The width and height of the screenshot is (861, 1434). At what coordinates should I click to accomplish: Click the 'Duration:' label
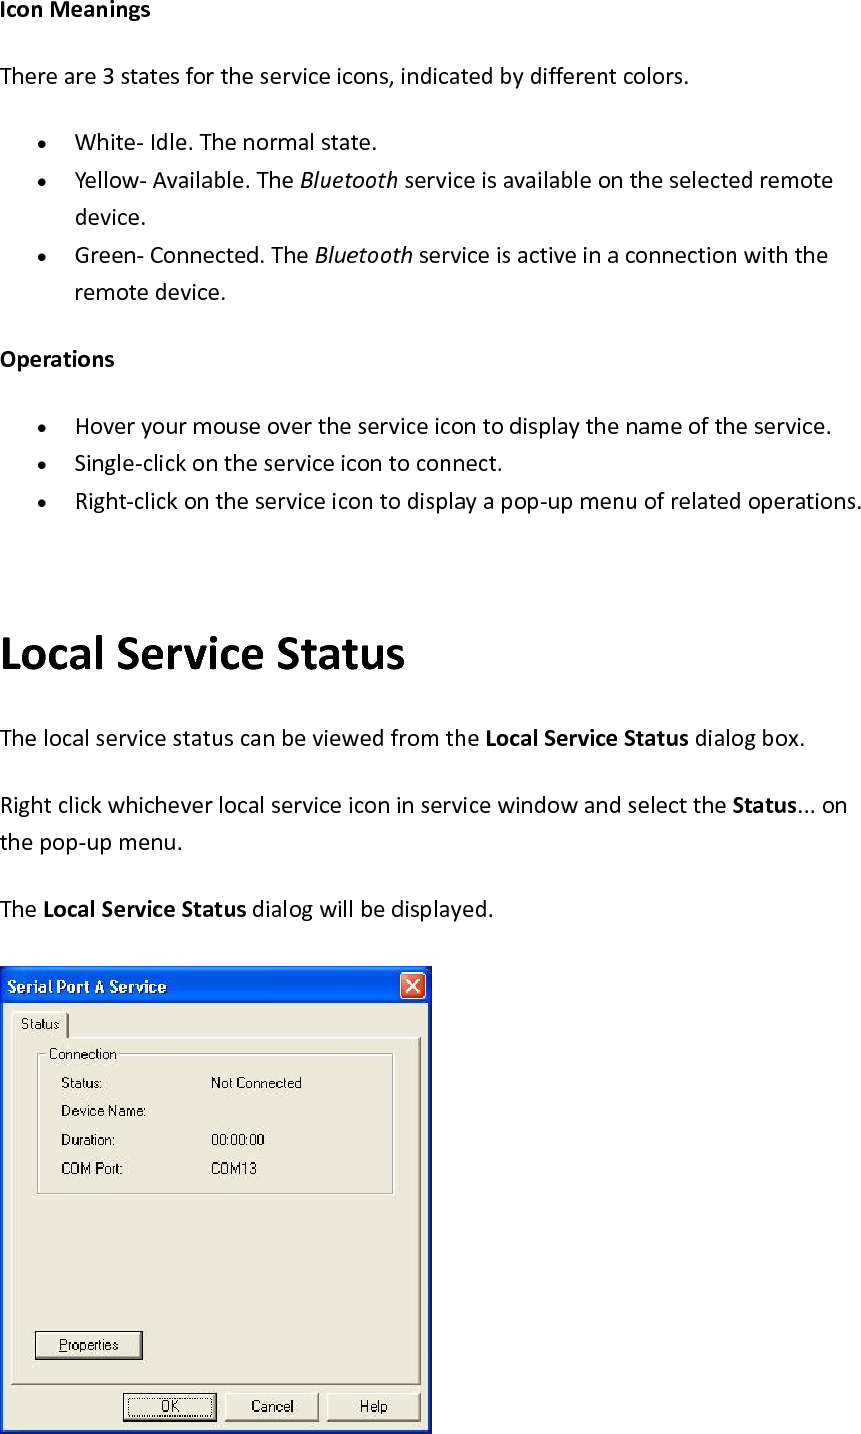click(87, 1139)
